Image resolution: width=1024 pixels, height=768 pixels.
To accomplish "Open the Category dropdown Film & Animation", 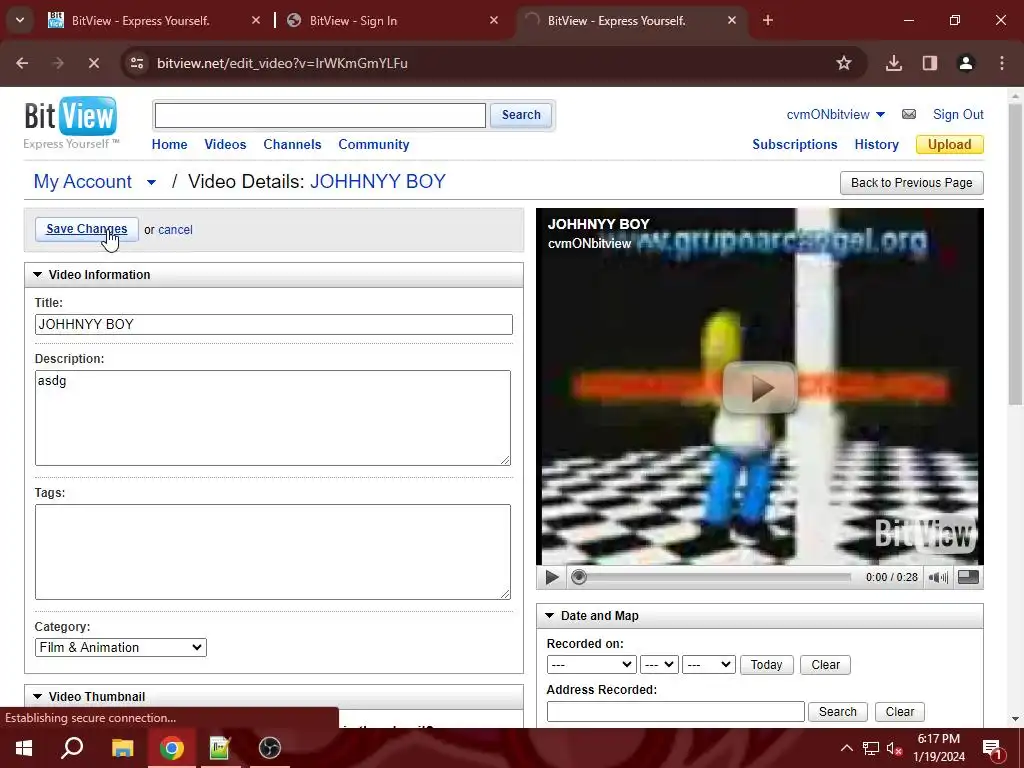I will [x=121, y=647].
